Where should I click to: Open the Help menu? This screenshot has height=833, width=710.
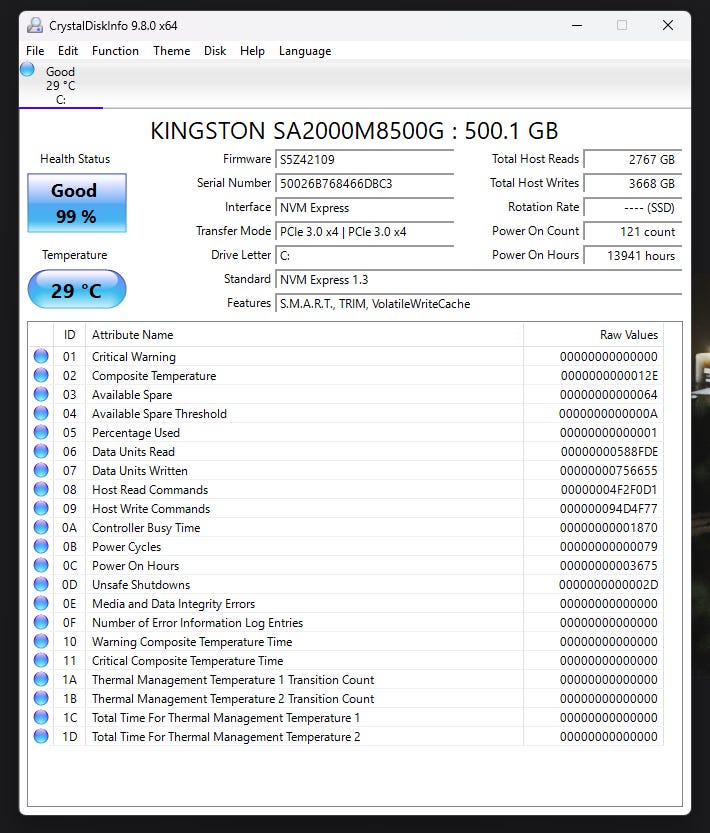252,50
